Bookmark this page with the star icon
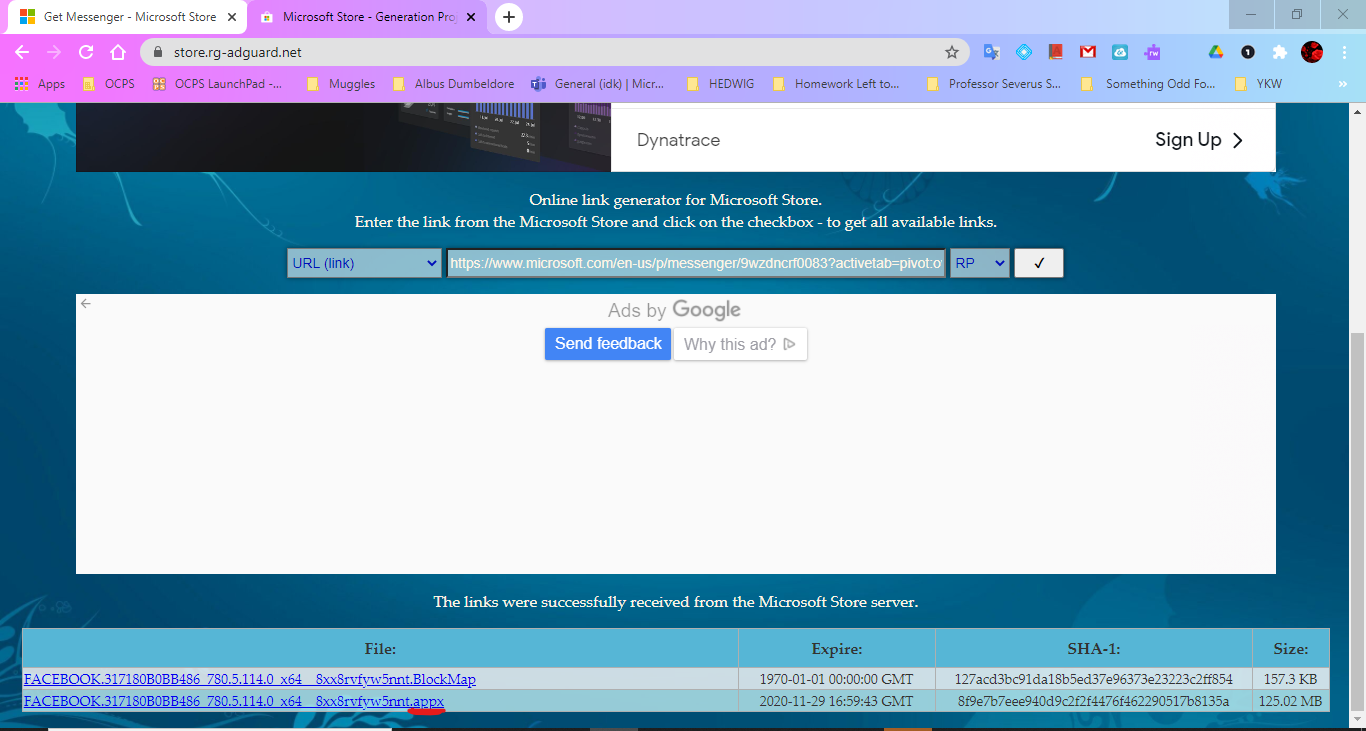 click(952, 52)
